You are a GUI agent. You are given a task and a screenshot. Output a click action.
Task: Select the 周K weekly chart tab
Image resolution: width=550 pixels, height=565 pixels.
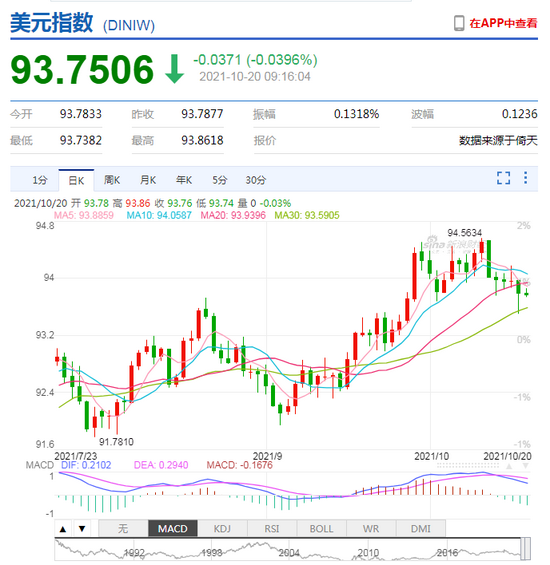112,180
